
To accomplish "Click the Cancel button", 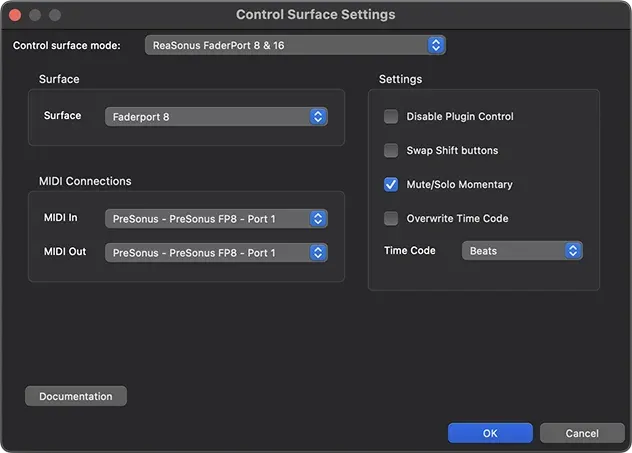I will tap(582, 433).
